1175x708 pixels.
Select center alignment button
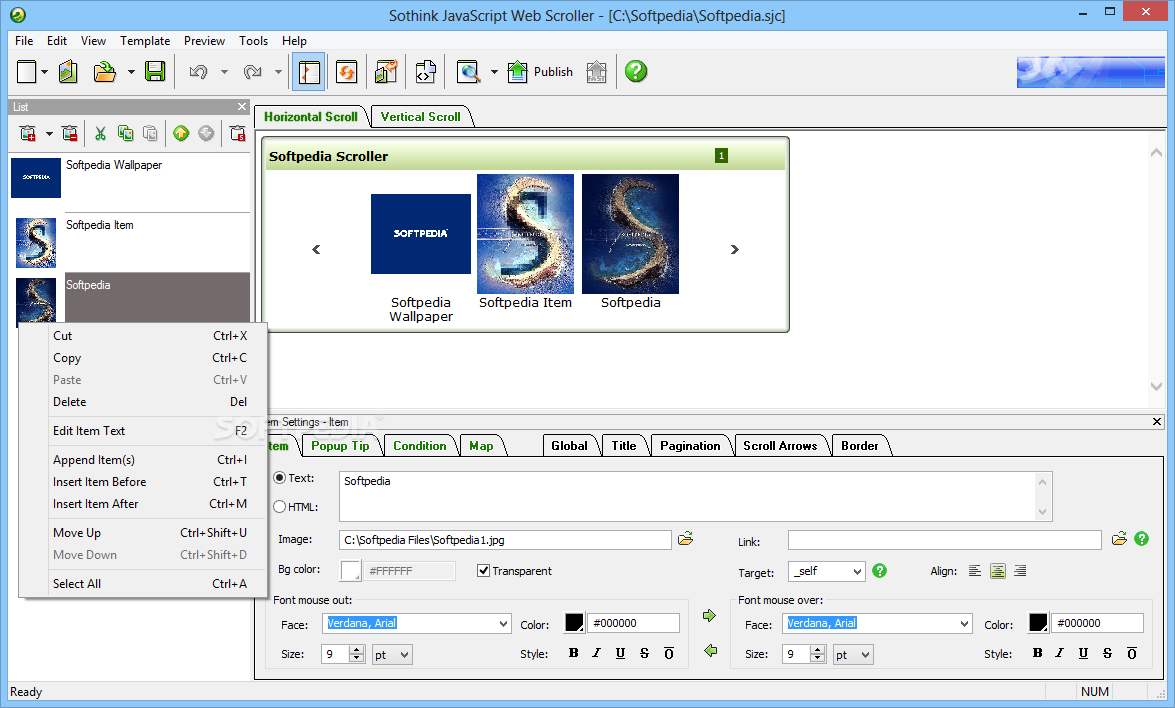[x=997, y=571]
